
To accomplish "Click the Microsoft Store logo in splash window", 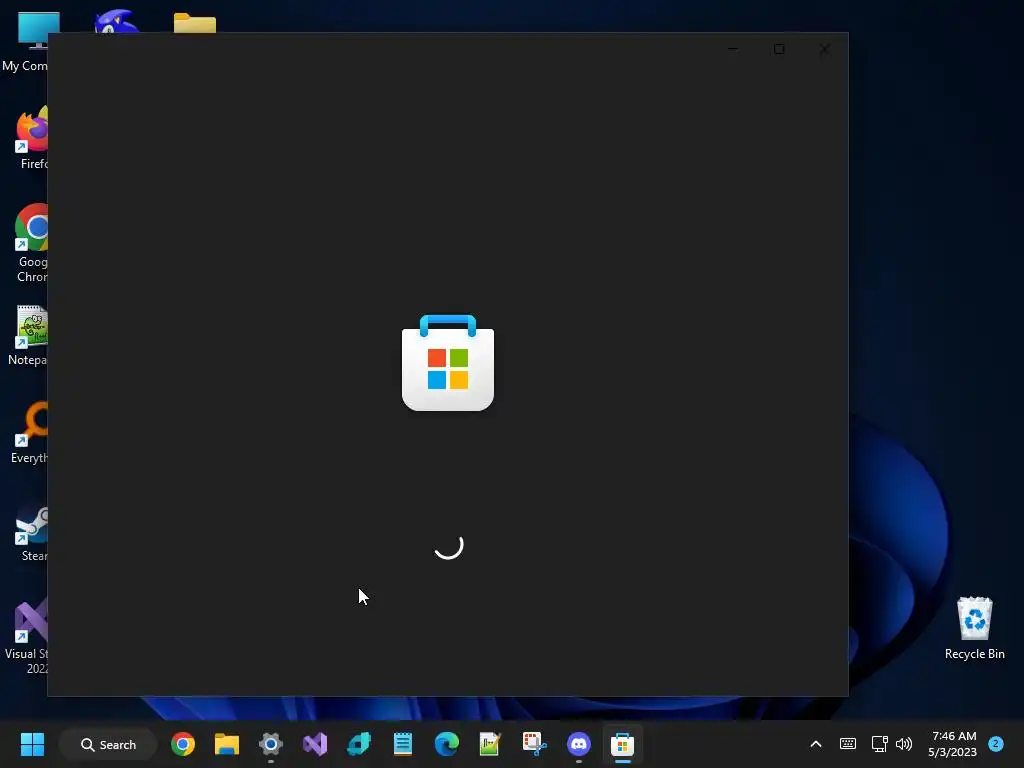I will click(448, 363).
